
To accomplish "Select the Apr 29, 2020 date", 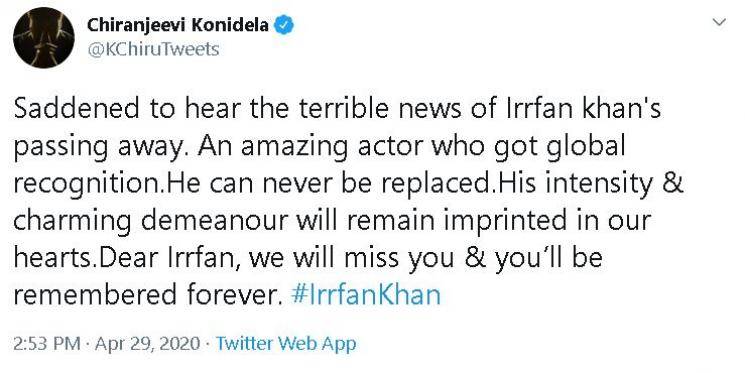I will [147, 344].
